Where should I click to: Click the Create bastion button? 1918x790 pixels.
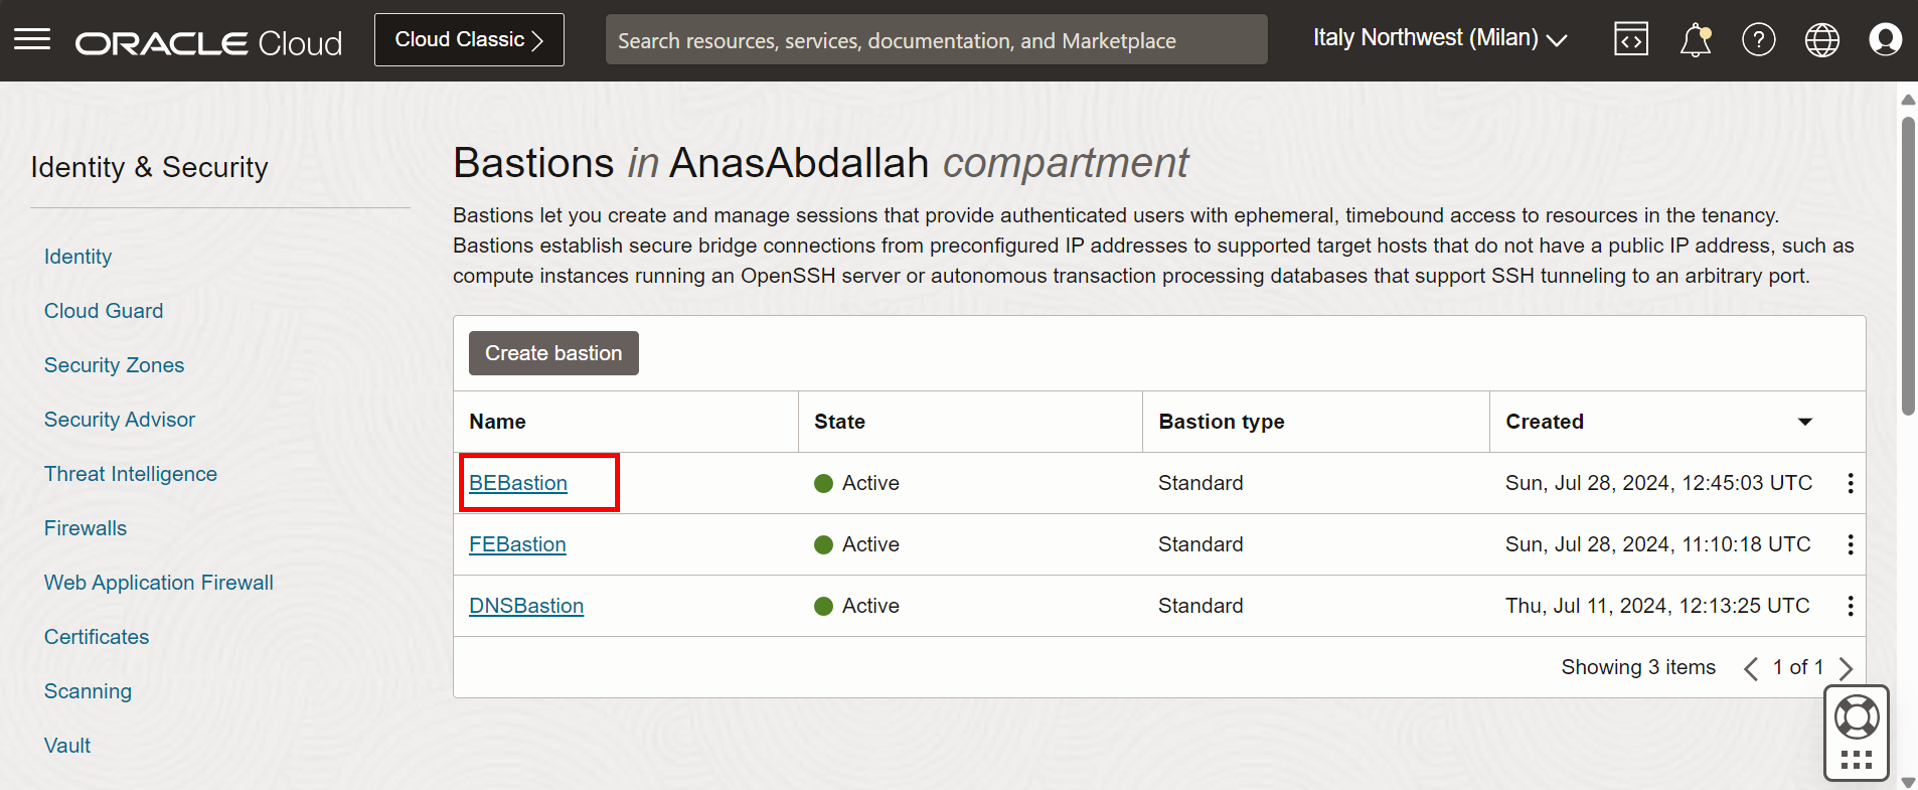click(x=553, y=353)
